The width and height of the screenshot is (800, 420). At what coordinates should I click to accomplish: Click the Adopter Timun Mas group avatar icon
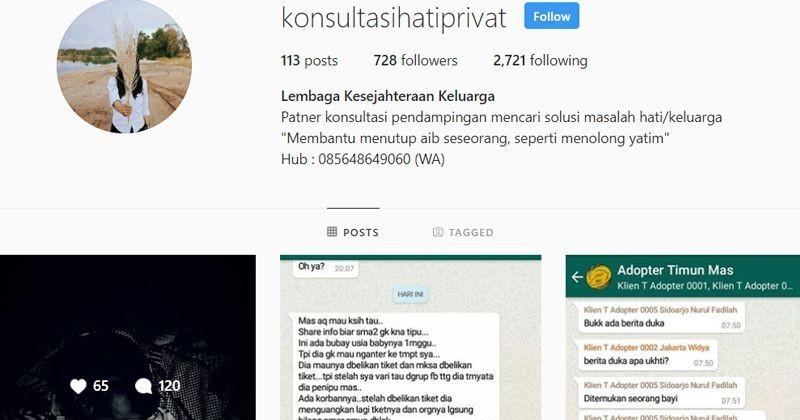599,278
